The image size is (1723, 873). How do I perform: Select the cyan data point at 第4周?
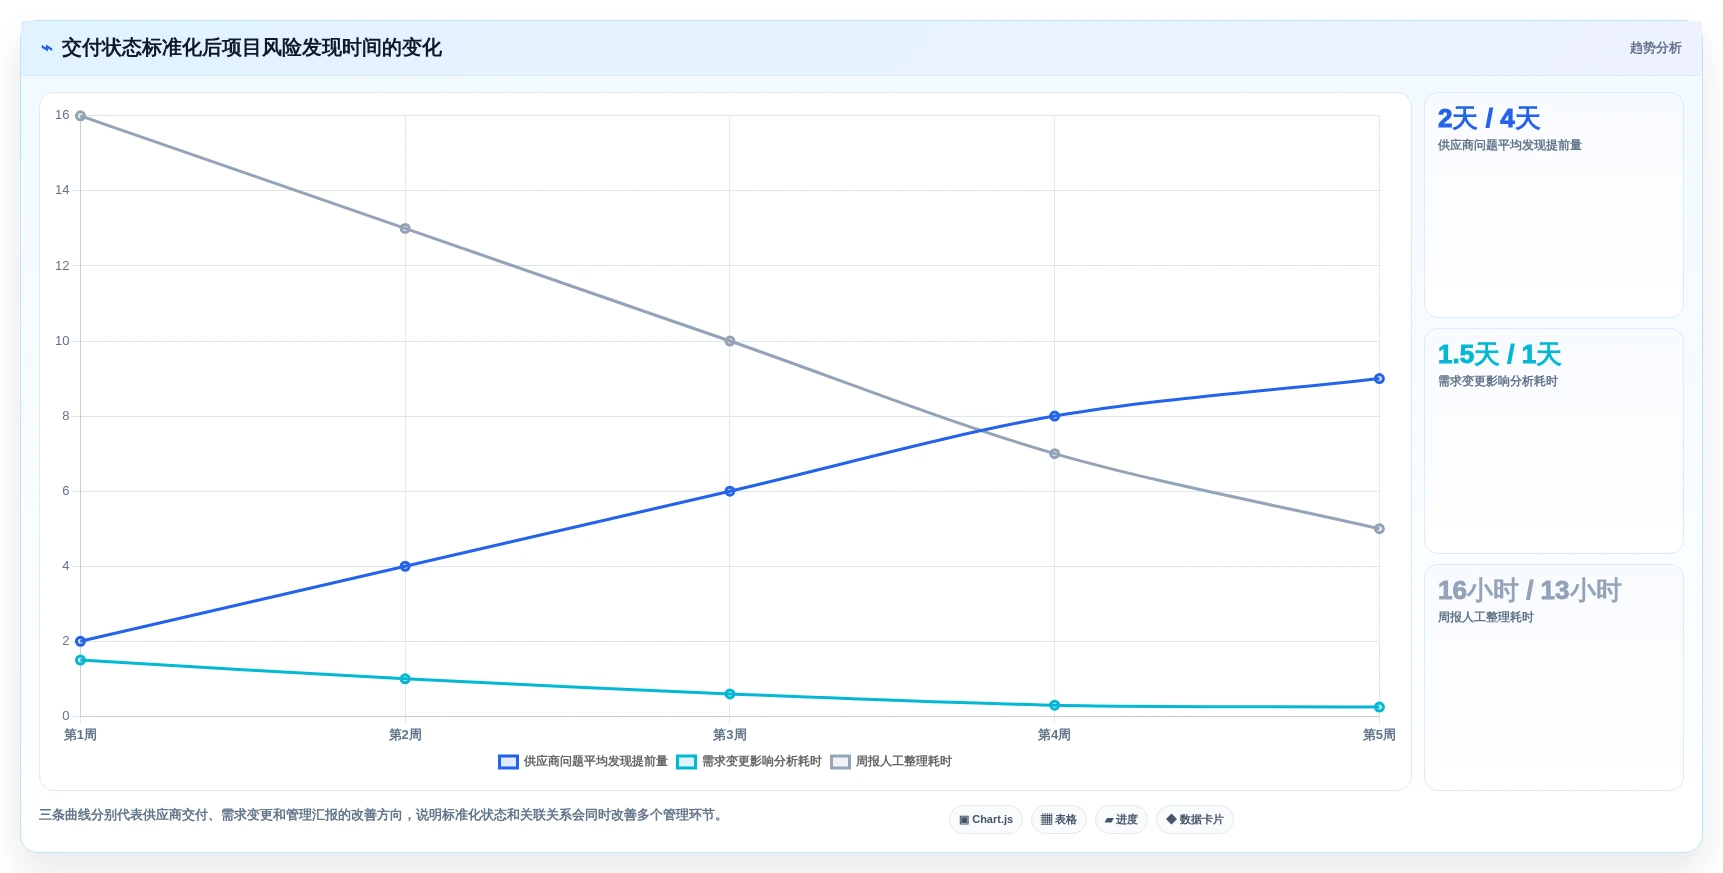[1054, 706]
